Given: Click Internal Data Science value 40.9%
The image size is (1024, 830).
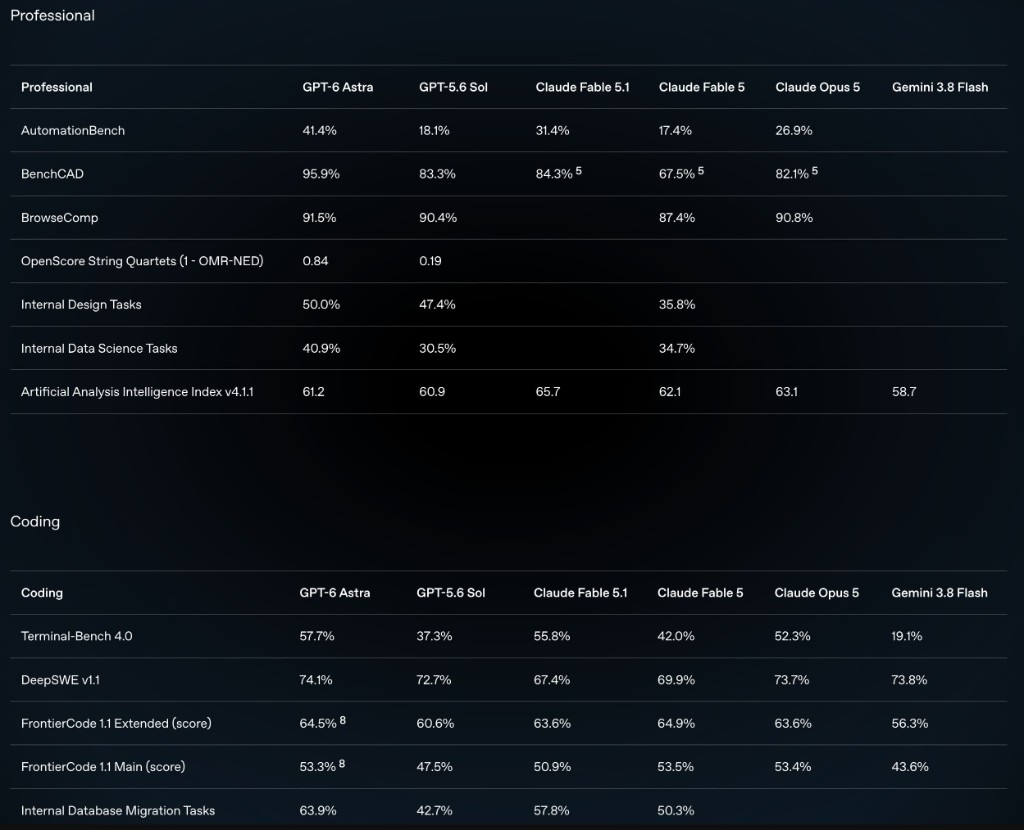Looking at the screenshot, I should 321,349.
